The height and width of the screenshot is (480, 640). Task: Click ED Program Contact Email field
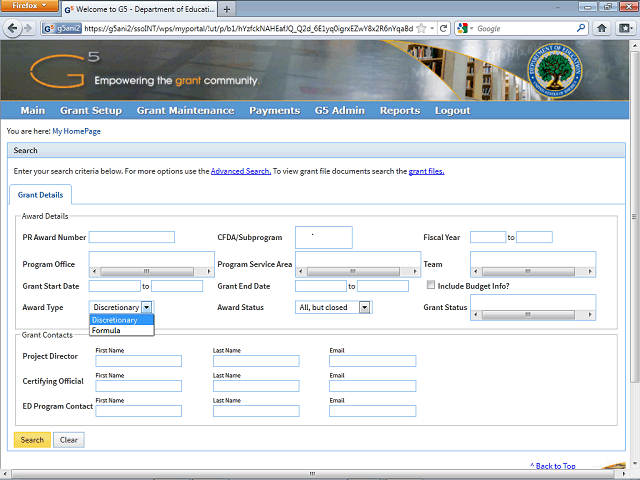click(x=373, y=411)
